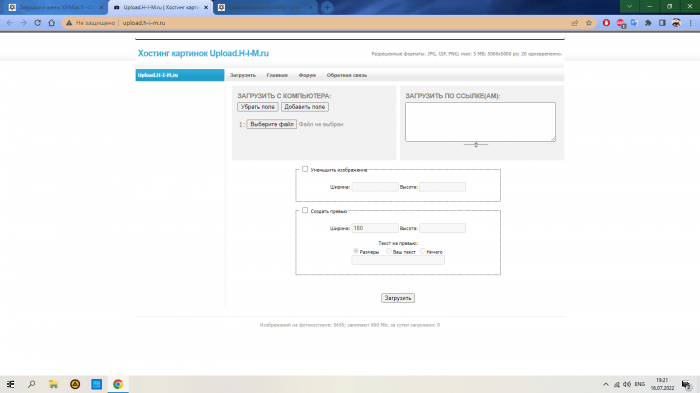Close the first browser tab

pos(101,8)
